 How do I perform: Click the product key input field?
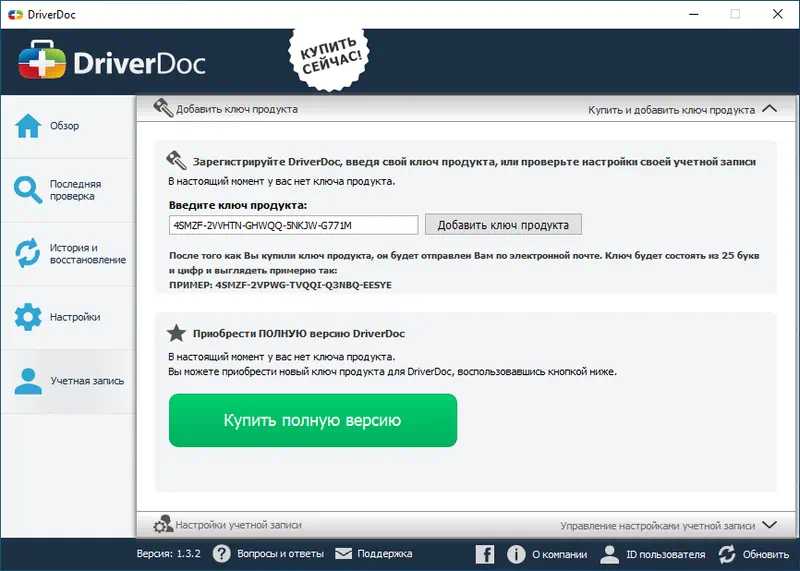293,225
